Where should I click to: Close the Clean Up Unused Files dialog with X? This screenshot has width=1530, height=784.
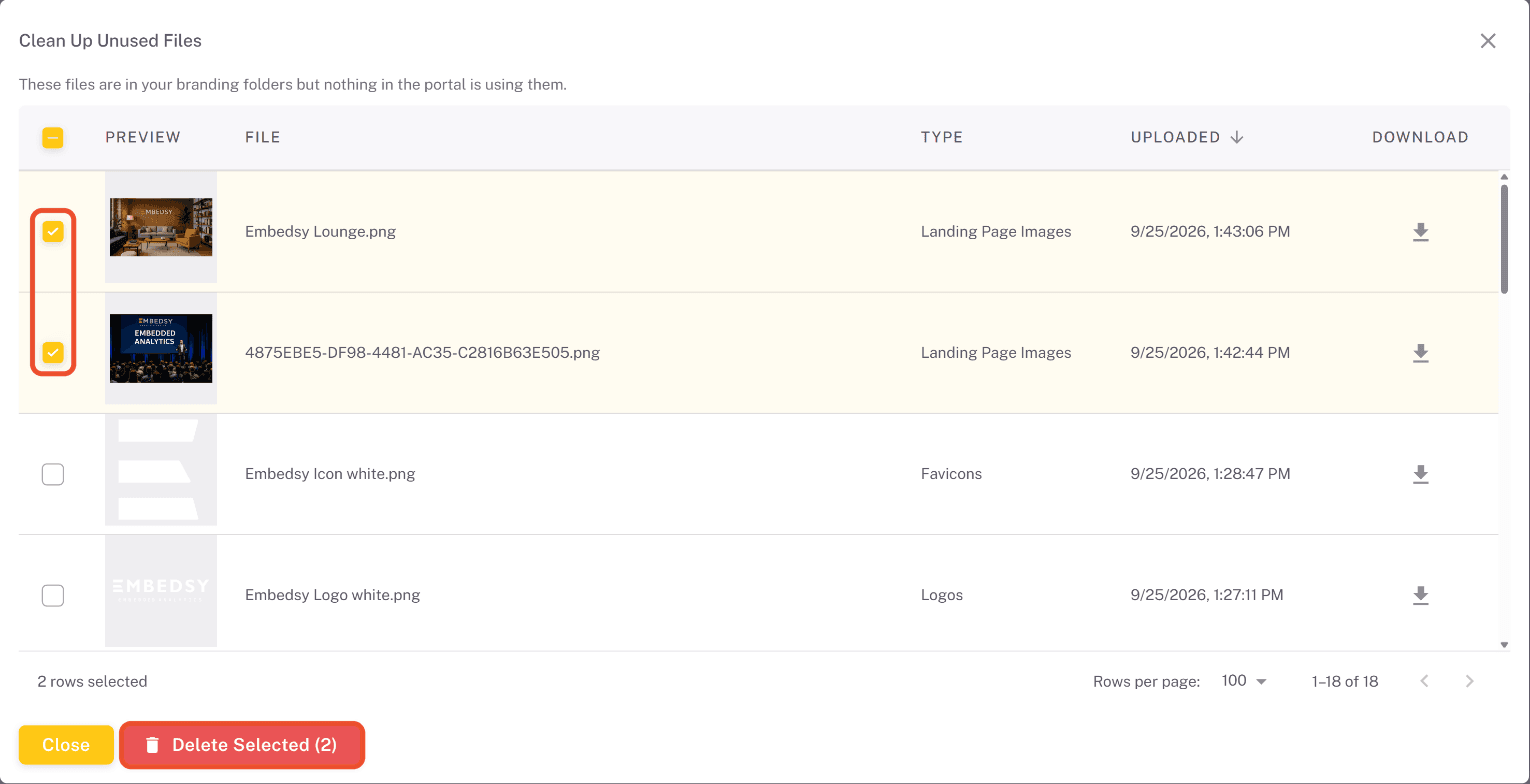1488,41
